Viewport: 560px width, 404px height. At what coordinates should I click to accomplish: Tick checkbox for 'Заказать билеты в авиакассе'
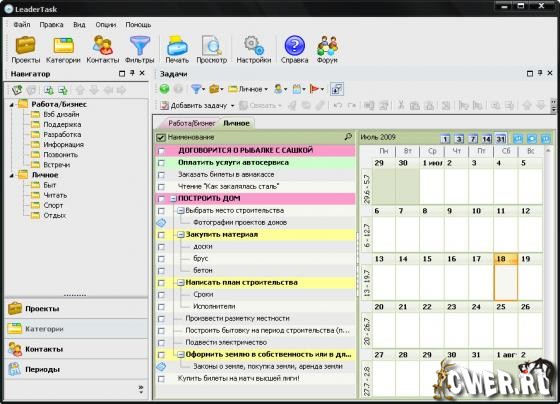[161, 175]
